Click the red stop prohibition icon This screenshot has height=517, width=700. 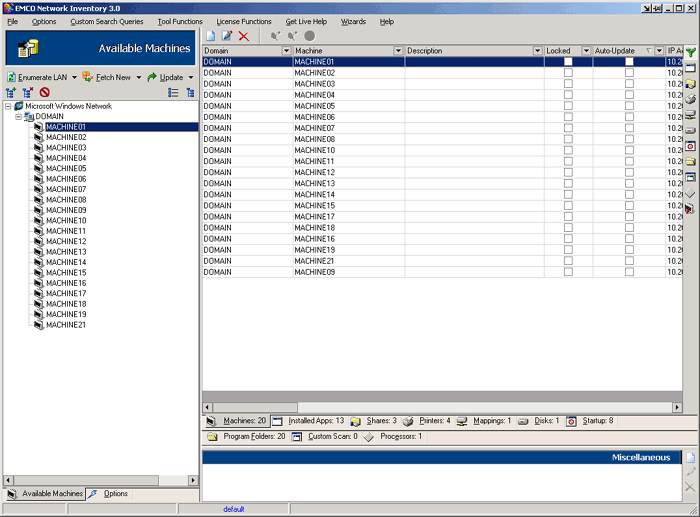click(44, 92)
